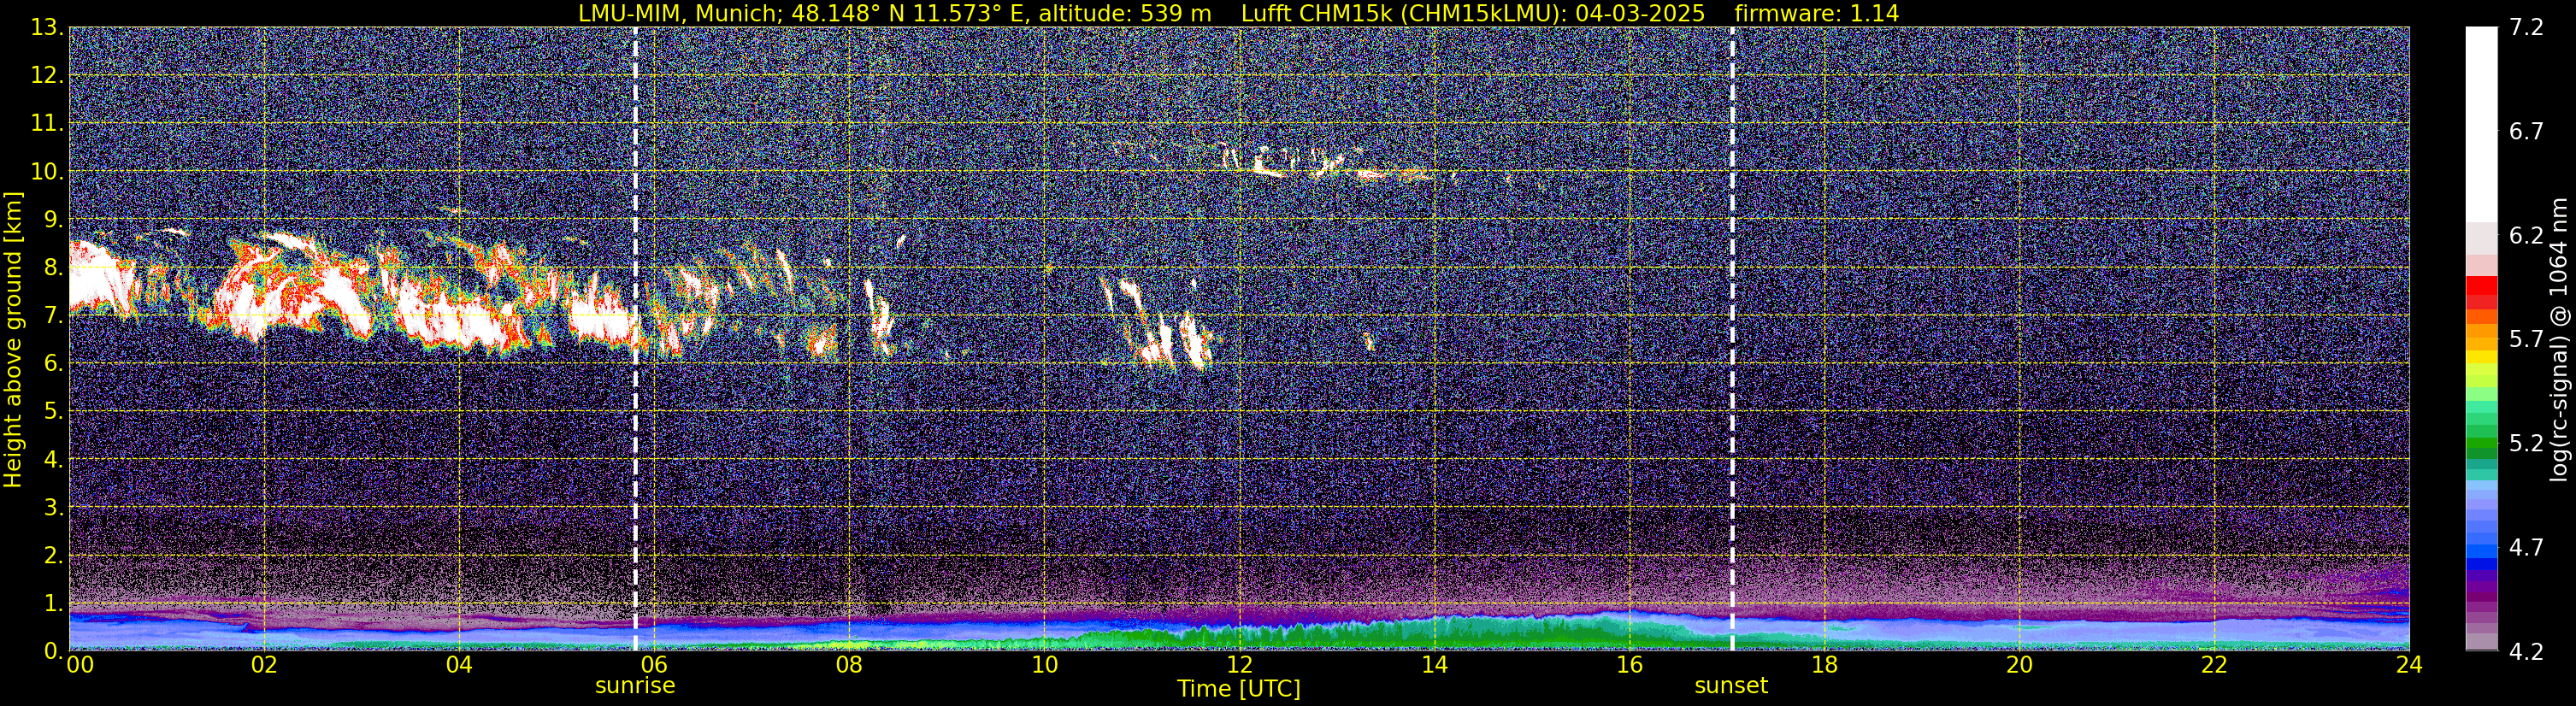Image resolution: width=2576 pixels, height=706 pixels.
Task: Click the colorbar tick value '7.2'
Action: click(2526, 27)
